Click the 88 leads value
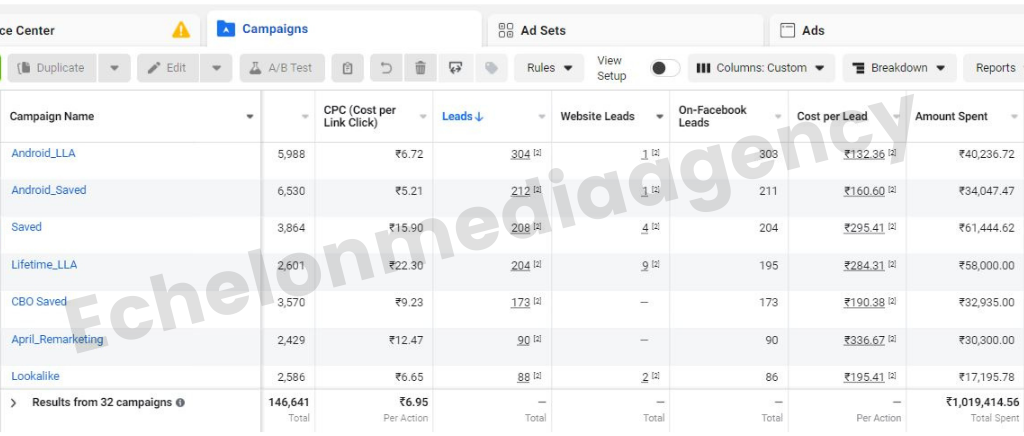 524,377
